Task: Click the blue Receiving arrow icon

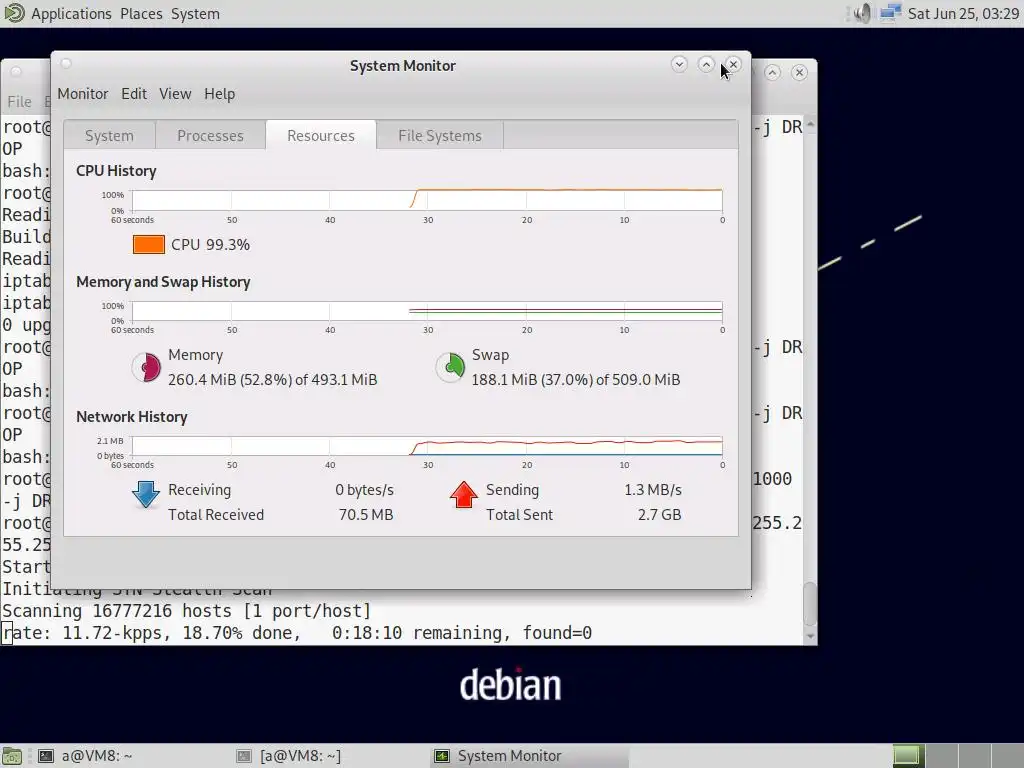Action: click(x=146, y=494)
